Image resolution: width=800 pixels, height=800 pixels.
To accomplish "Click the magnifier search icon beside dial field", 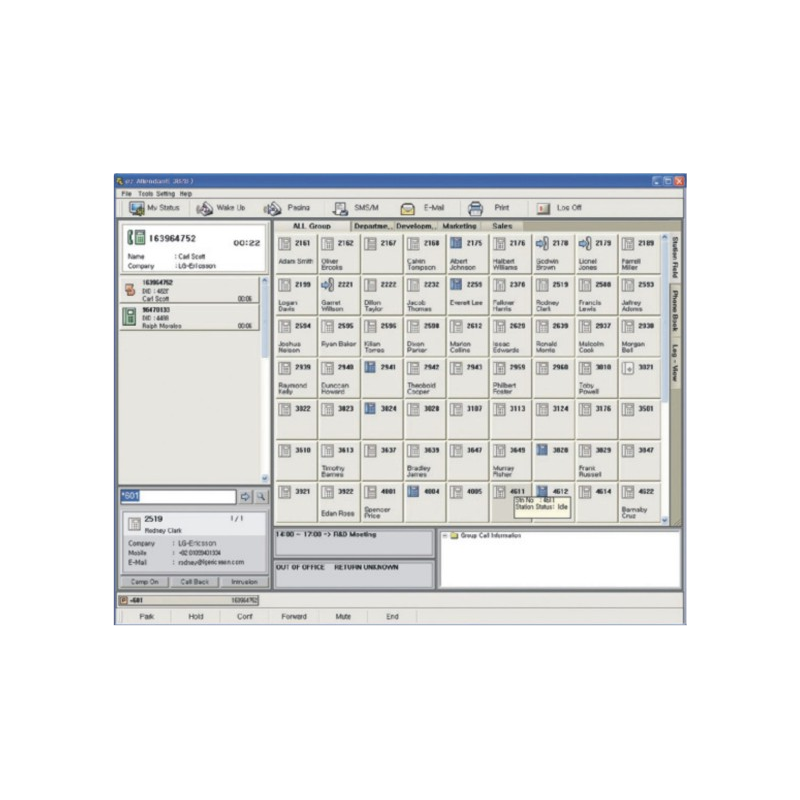I will (x=261, y=496).
